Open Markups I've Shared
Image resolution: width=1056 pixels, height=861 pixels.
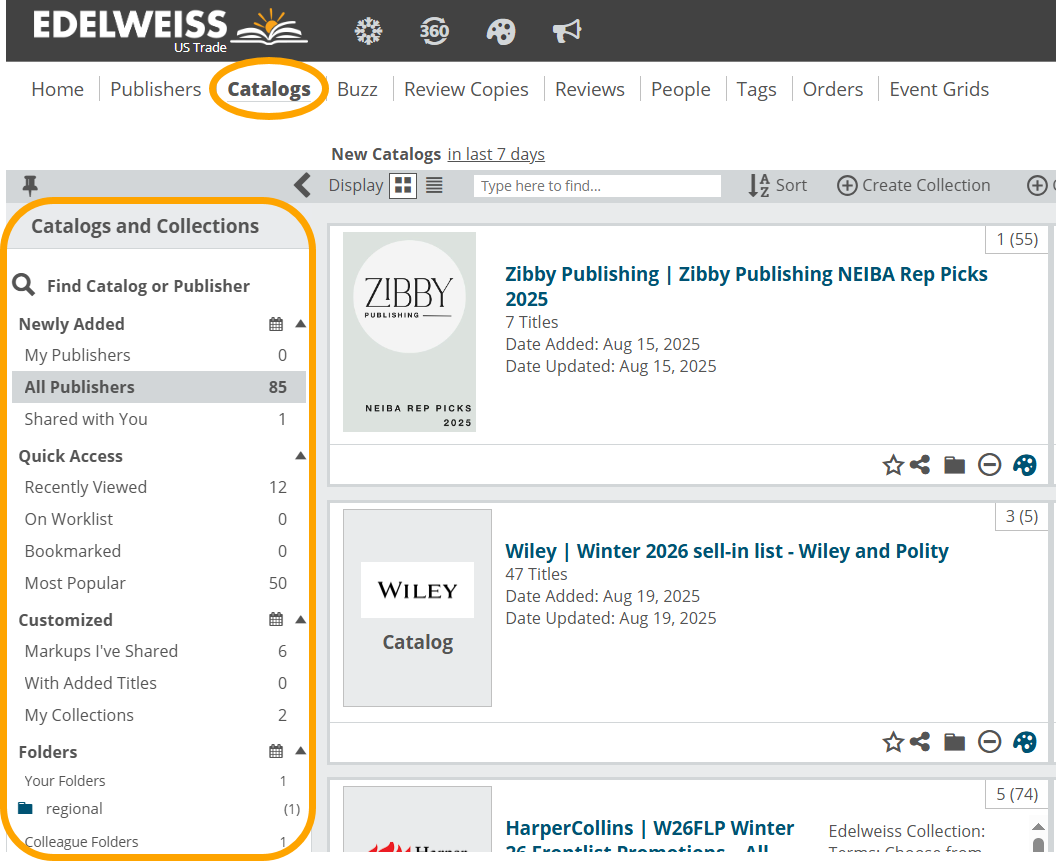159,651
